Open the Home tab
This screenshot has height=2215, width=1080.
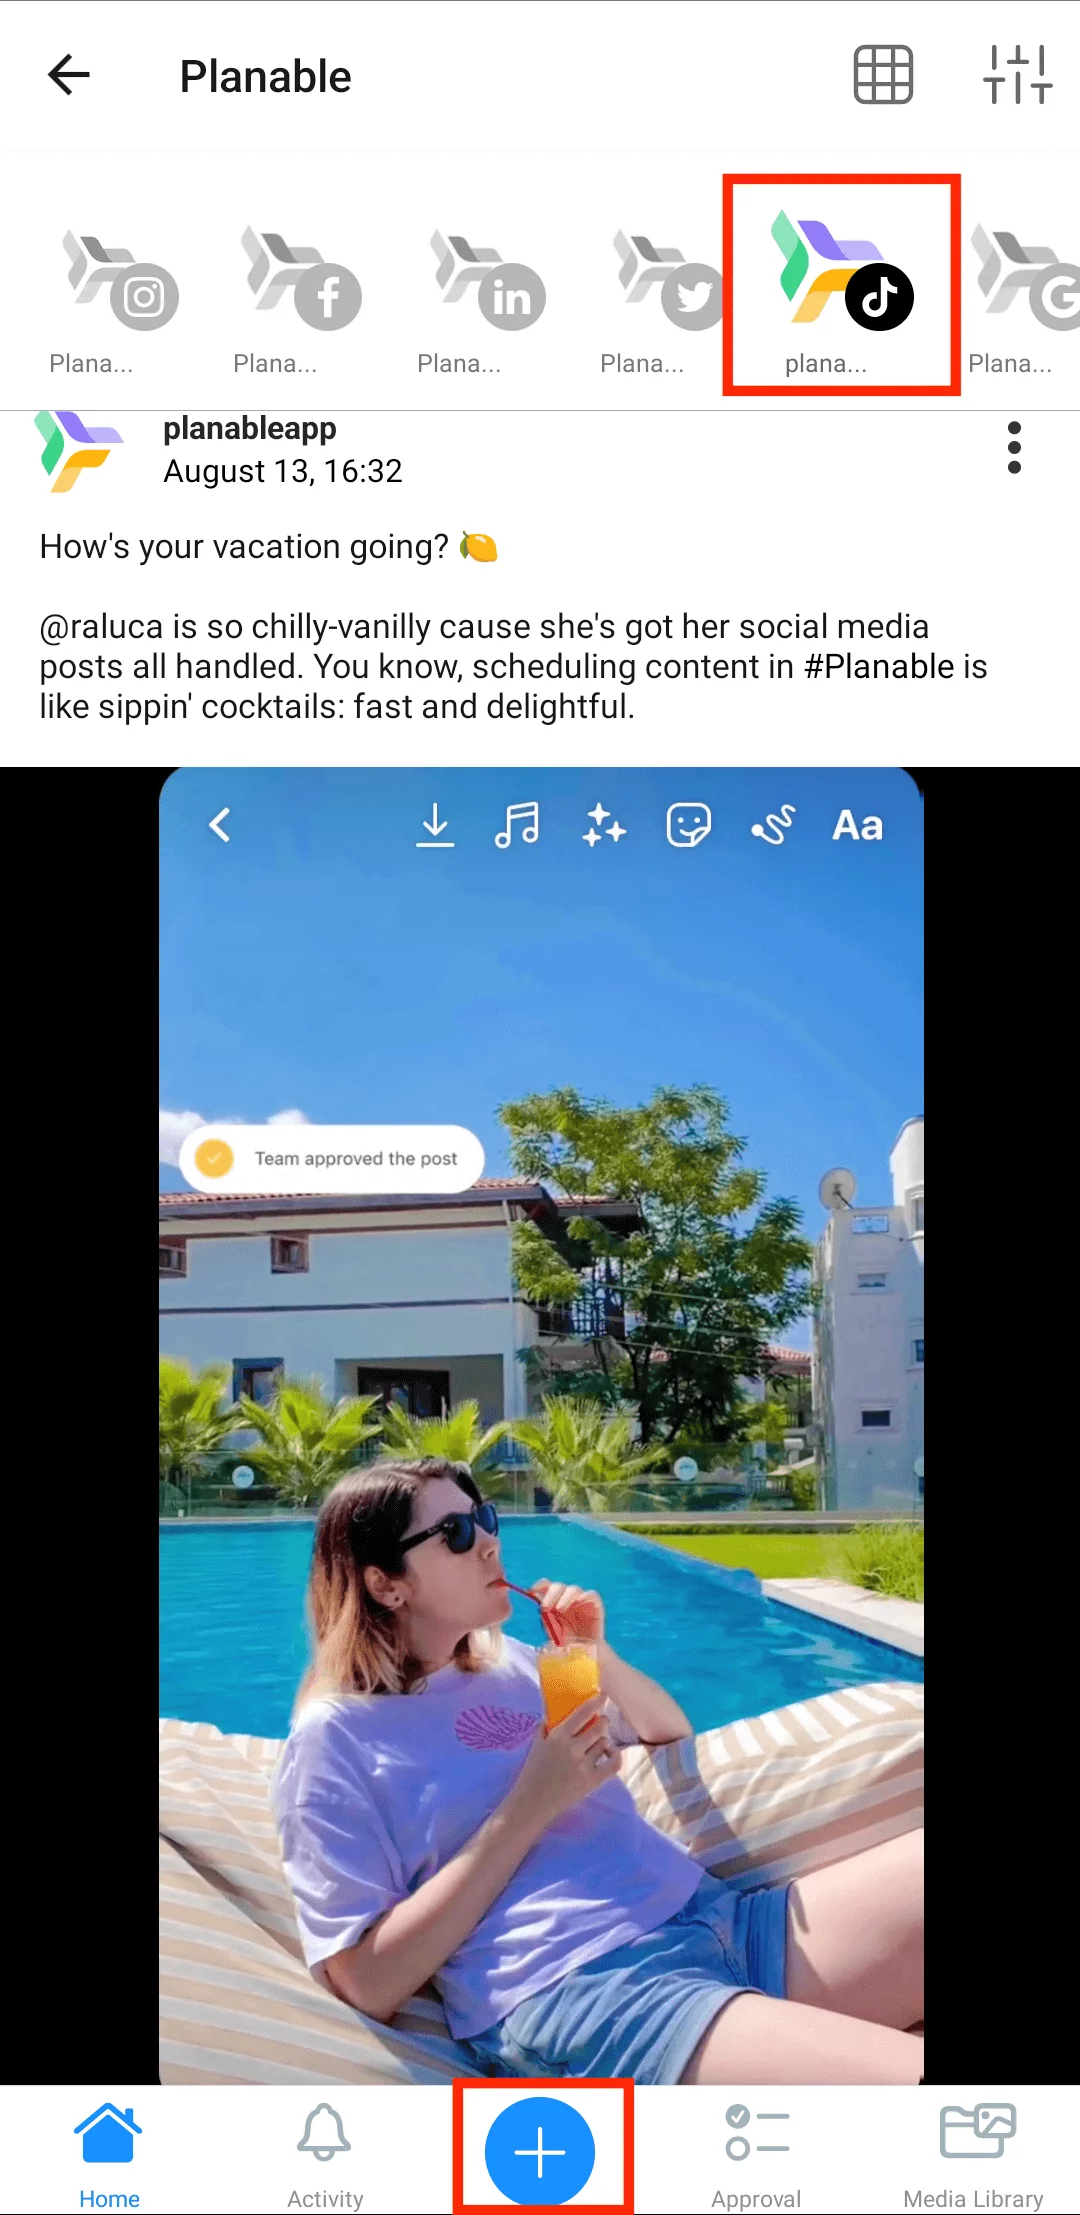pyautogui.click(x=109, y=2155)
